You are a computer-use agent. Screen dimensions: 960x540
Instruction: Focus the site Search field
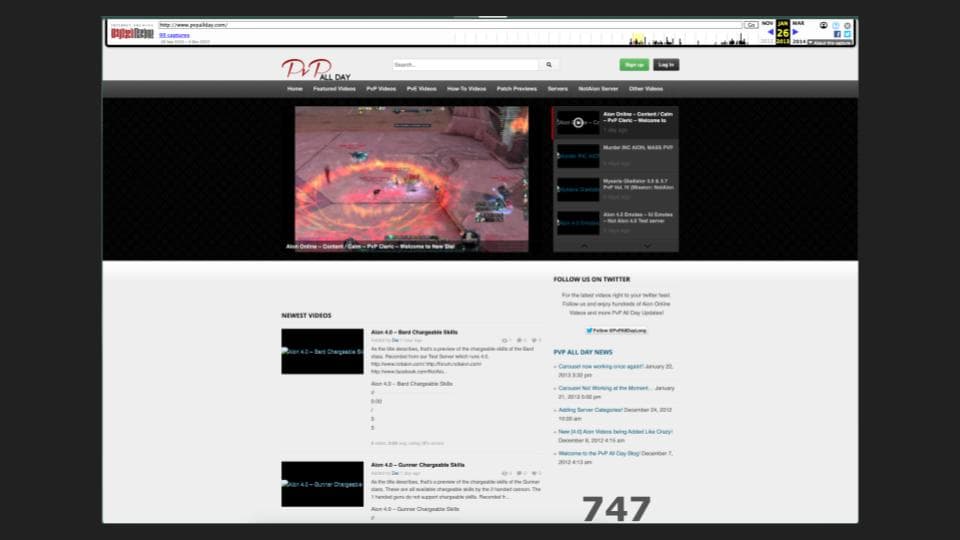pos(465,64)
